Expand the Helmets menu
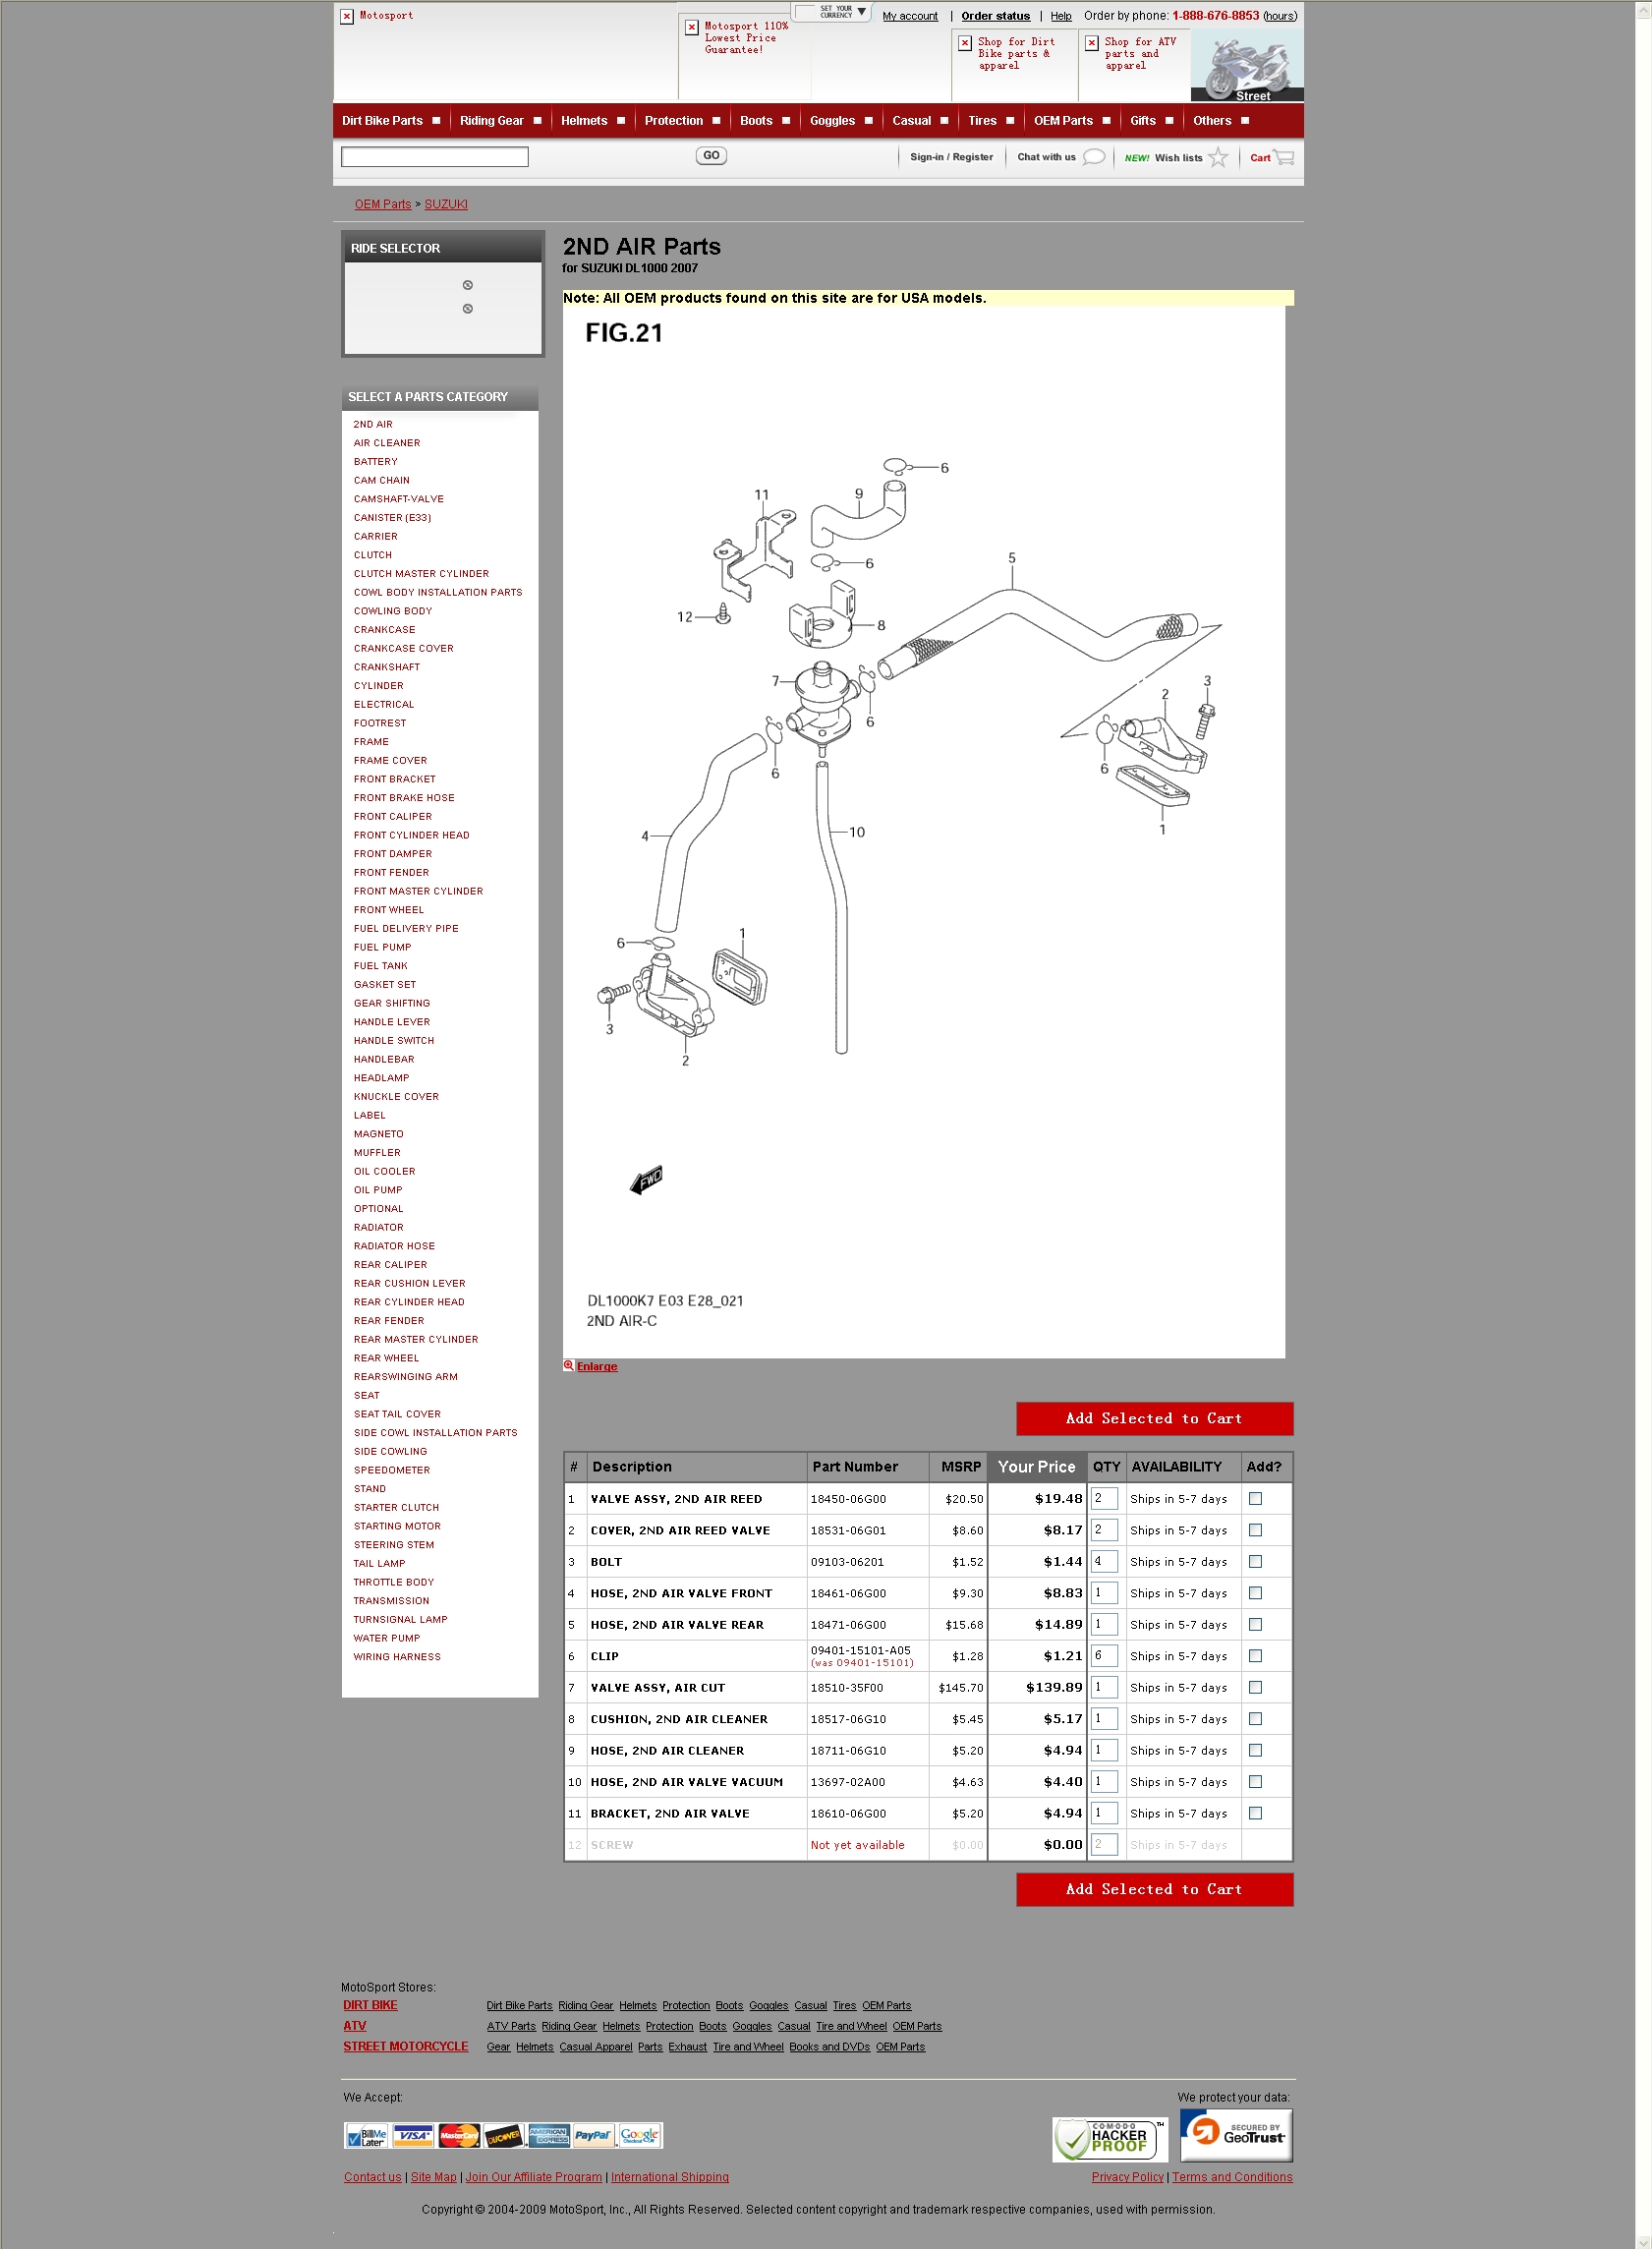Image resolution: width=1652 pixels, height=2249 pixels. 592,121
